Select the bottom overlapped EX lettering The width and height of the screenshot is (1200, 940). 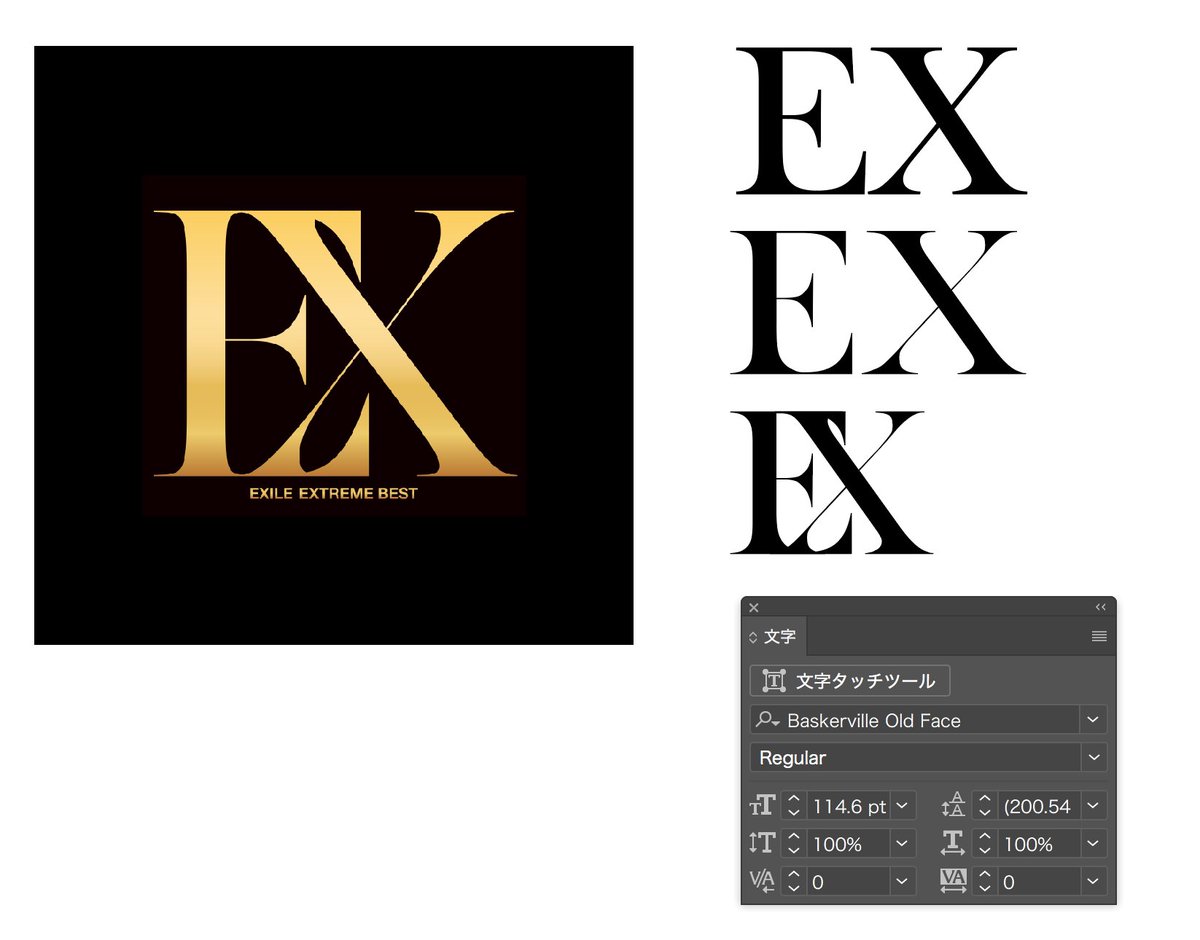[x=831, y=482]
